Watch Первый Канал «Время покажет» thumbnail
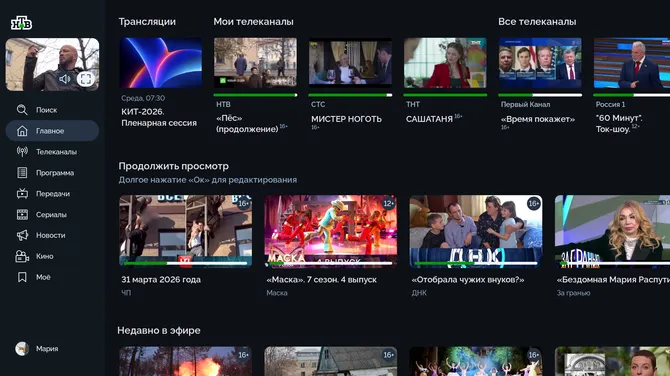The width and height of the screenshot is (670, 376). pyautogui.click(x=540, y=63)
